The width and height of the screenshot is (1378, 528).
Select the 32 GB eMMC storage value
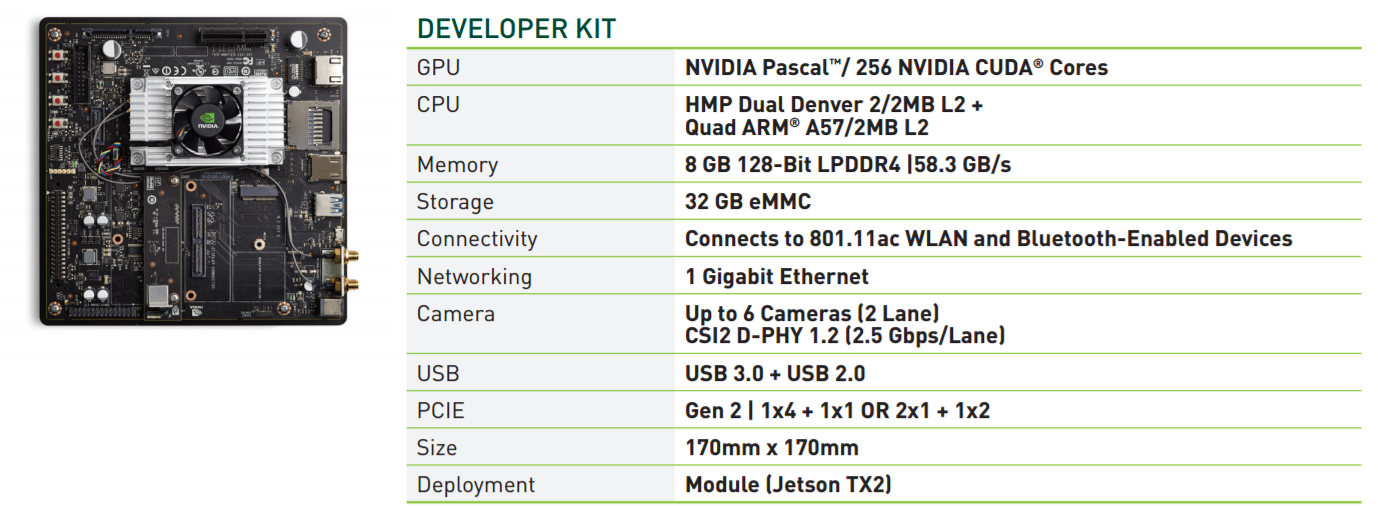pos(747,202)
